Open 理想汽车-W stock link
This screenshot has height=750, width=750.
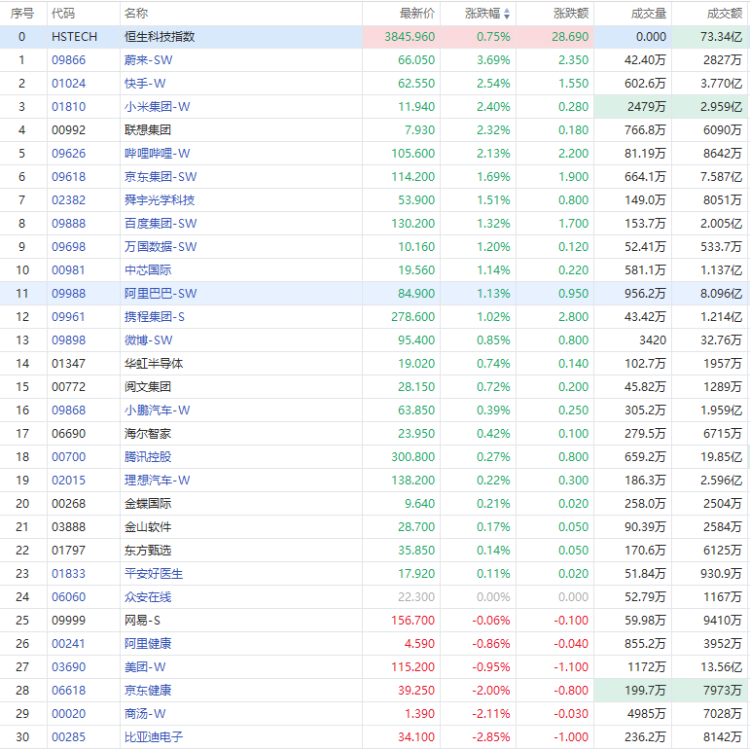[x=157, y=480]
